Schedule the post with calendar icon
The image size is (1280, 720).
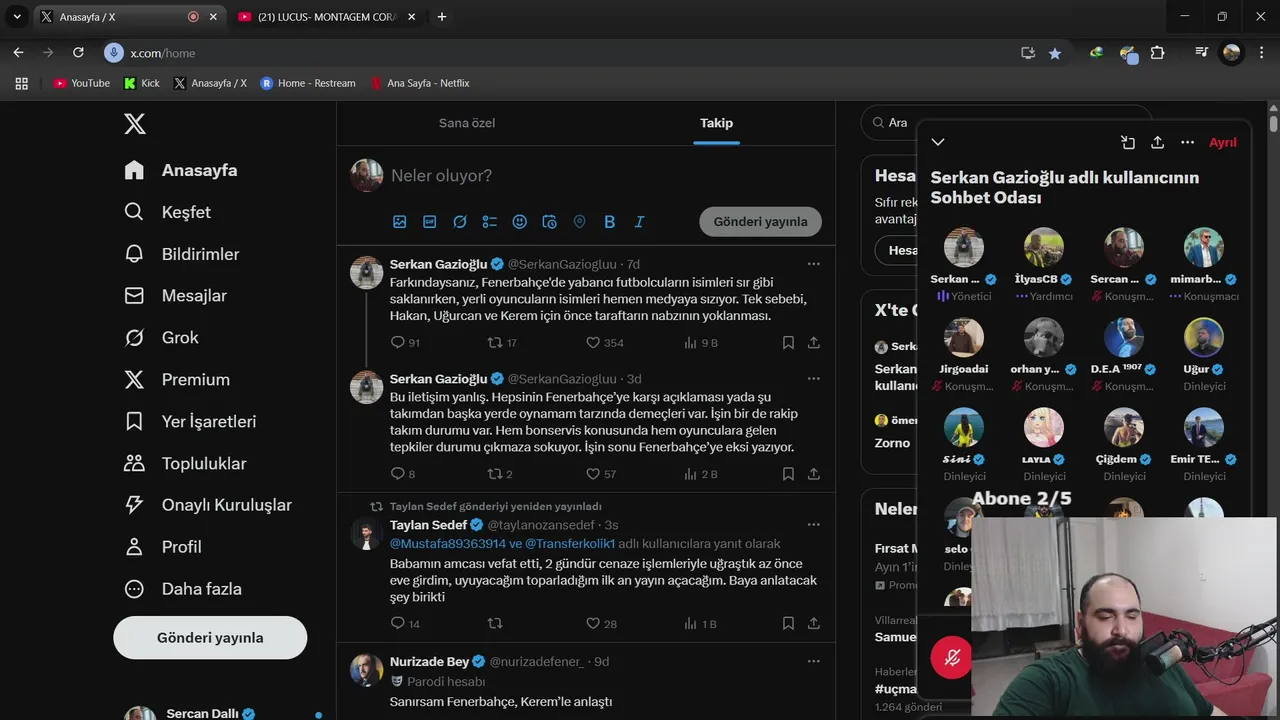point(549,222)
